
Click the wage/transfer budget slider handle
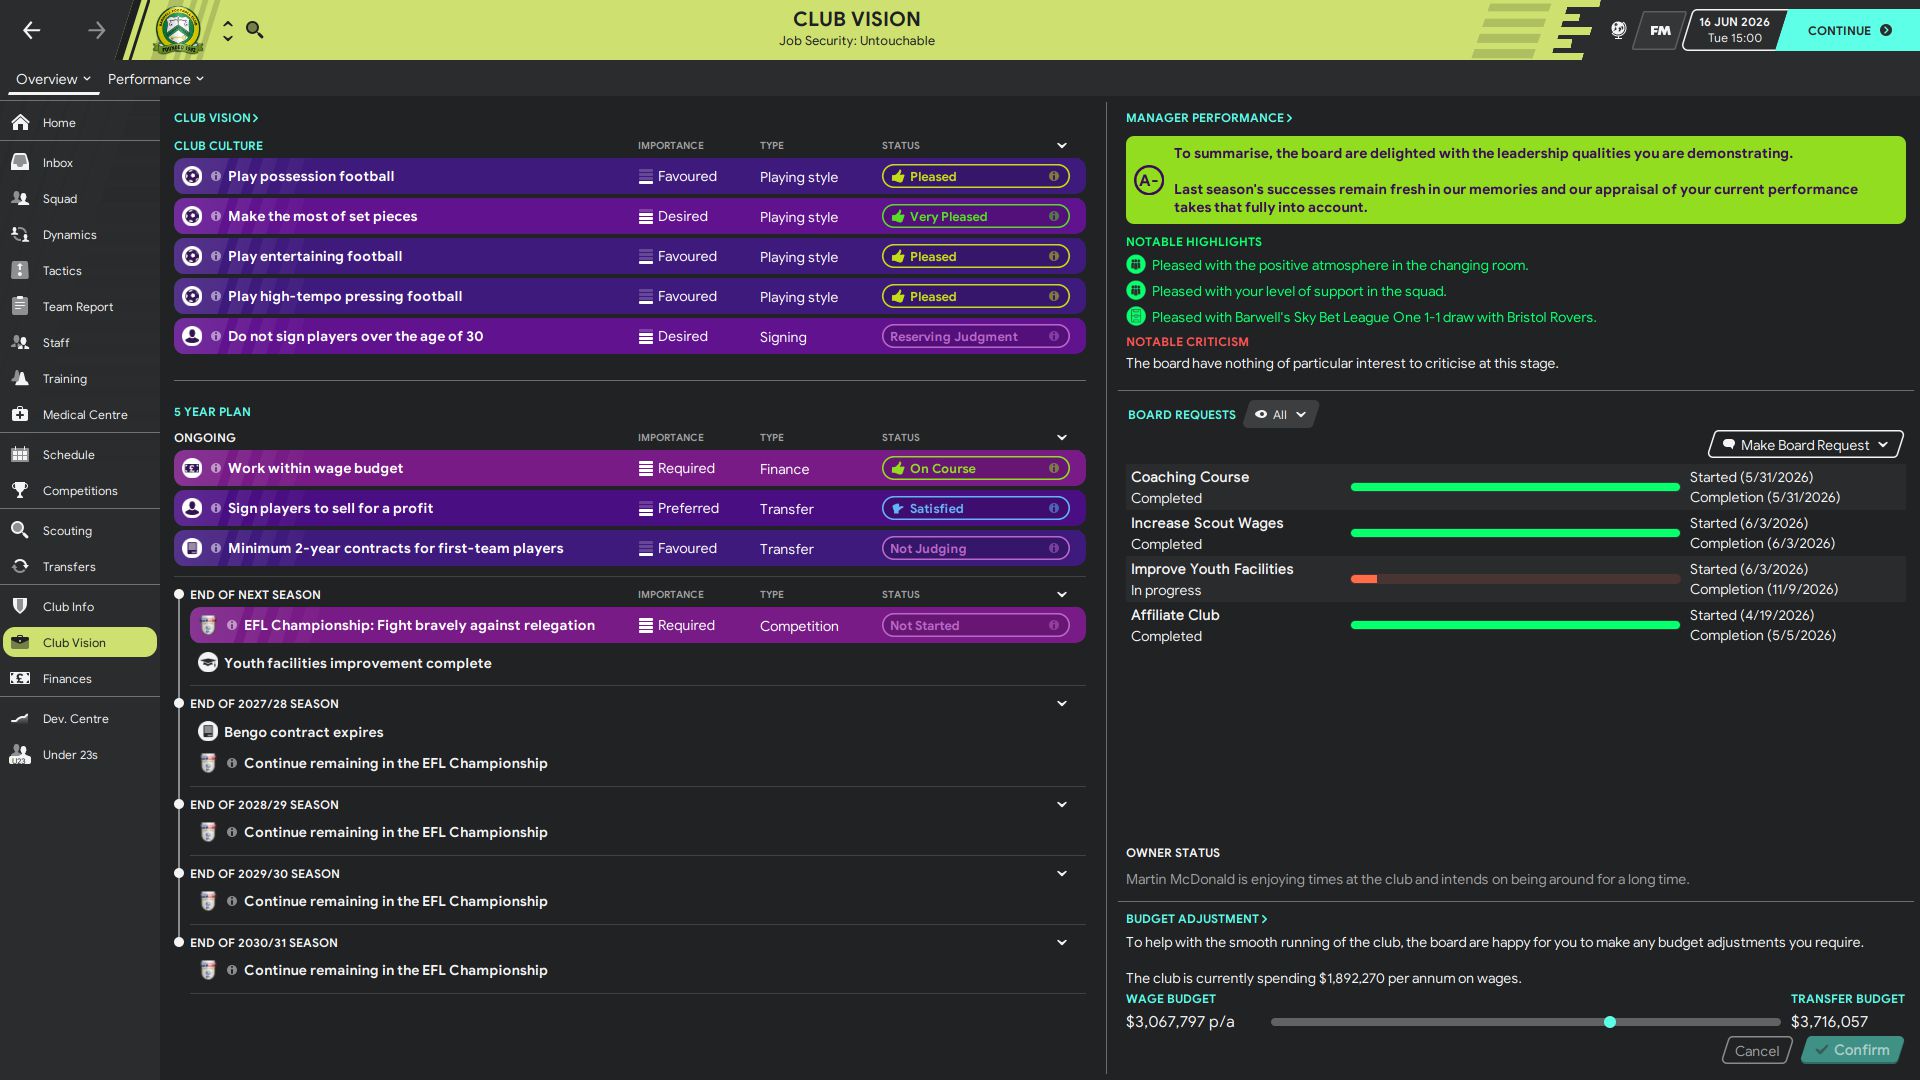point(1609,1022)
